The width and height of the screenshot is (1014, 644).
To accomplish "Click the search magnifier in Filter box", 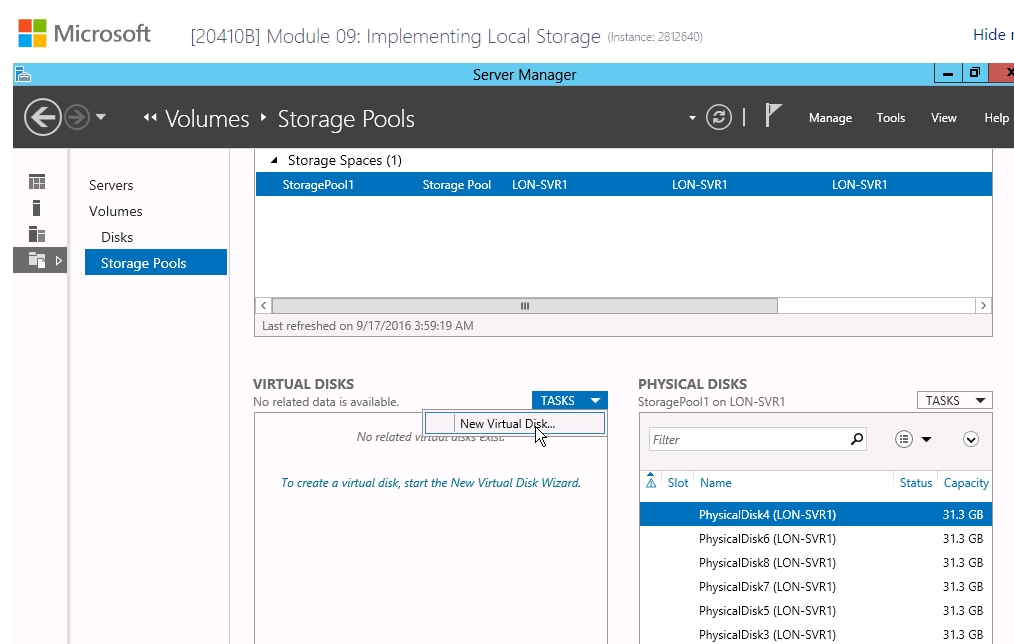I will [x=856, y=439].
